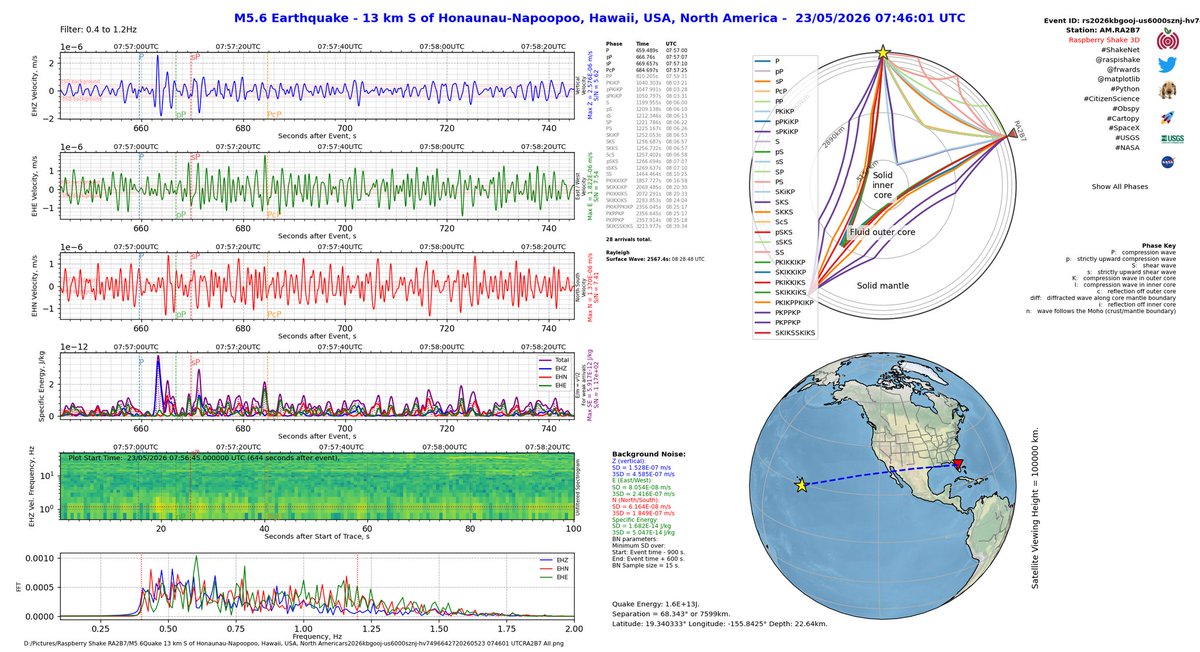This screenshot has width=1200, height=652.
Task: Click the Solid mantle label
Action: (884, 286)
